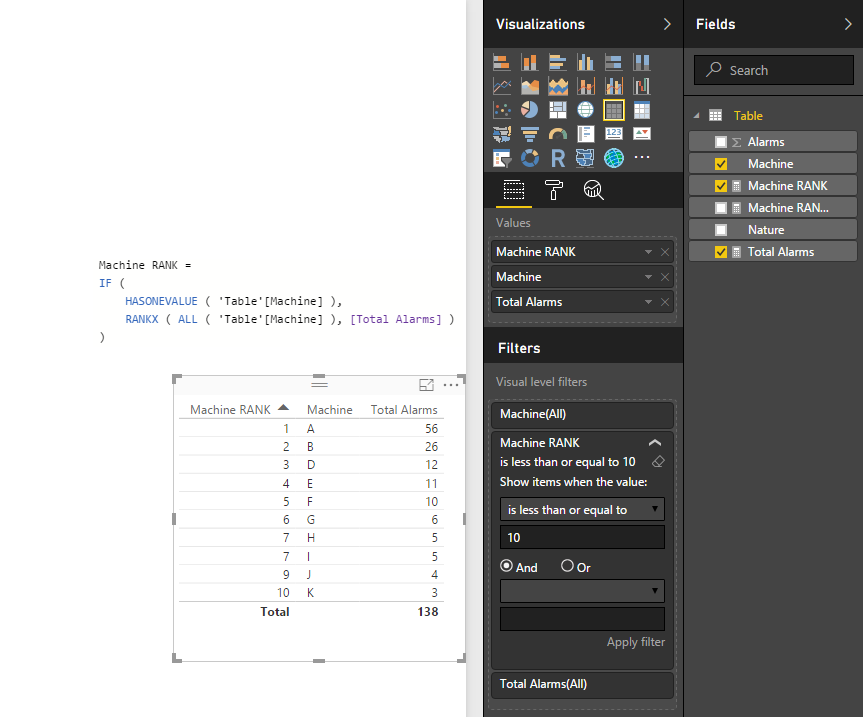Collapse the Visualizations pane
The image size is (863, 717).
(667, 24)
